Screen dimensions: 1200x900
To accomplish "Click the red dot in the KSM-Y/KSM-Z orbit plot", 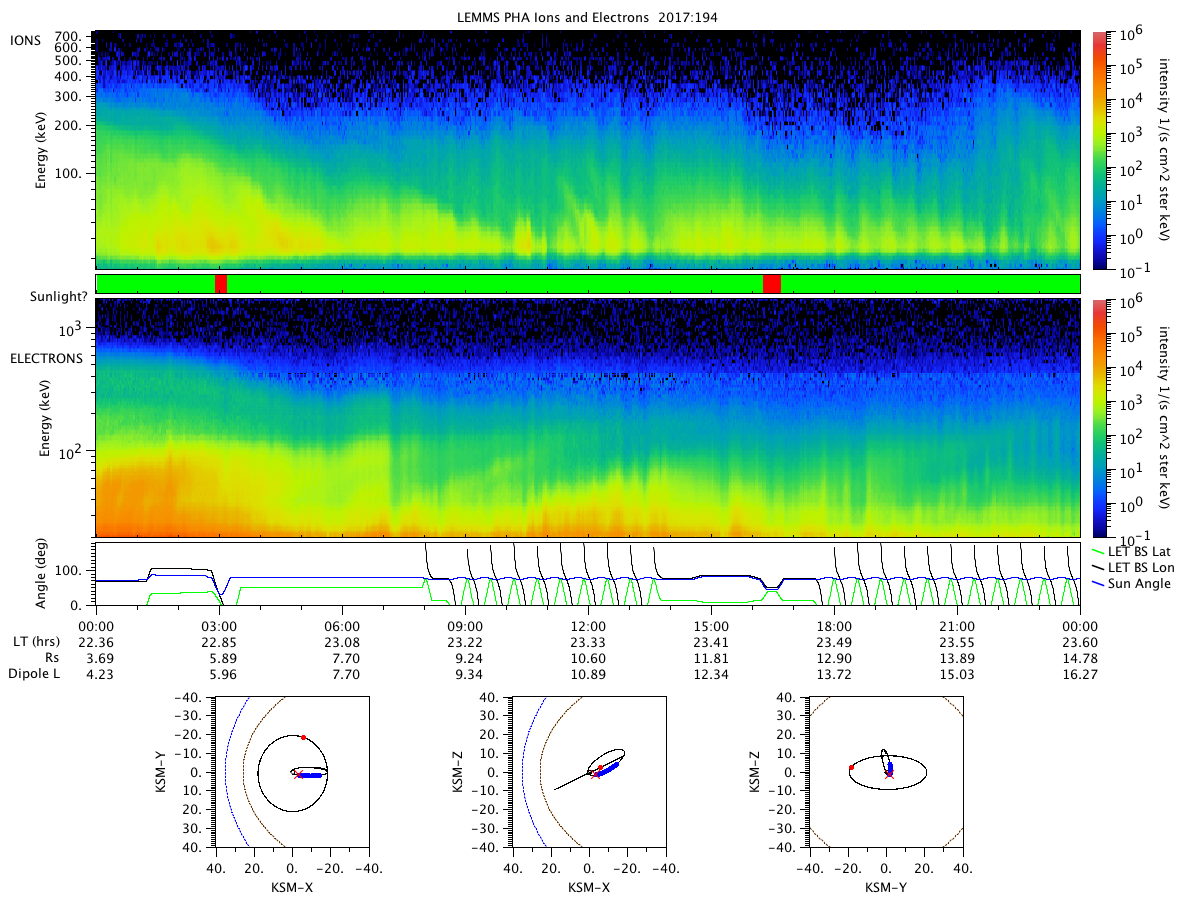I will pos(851,767).
